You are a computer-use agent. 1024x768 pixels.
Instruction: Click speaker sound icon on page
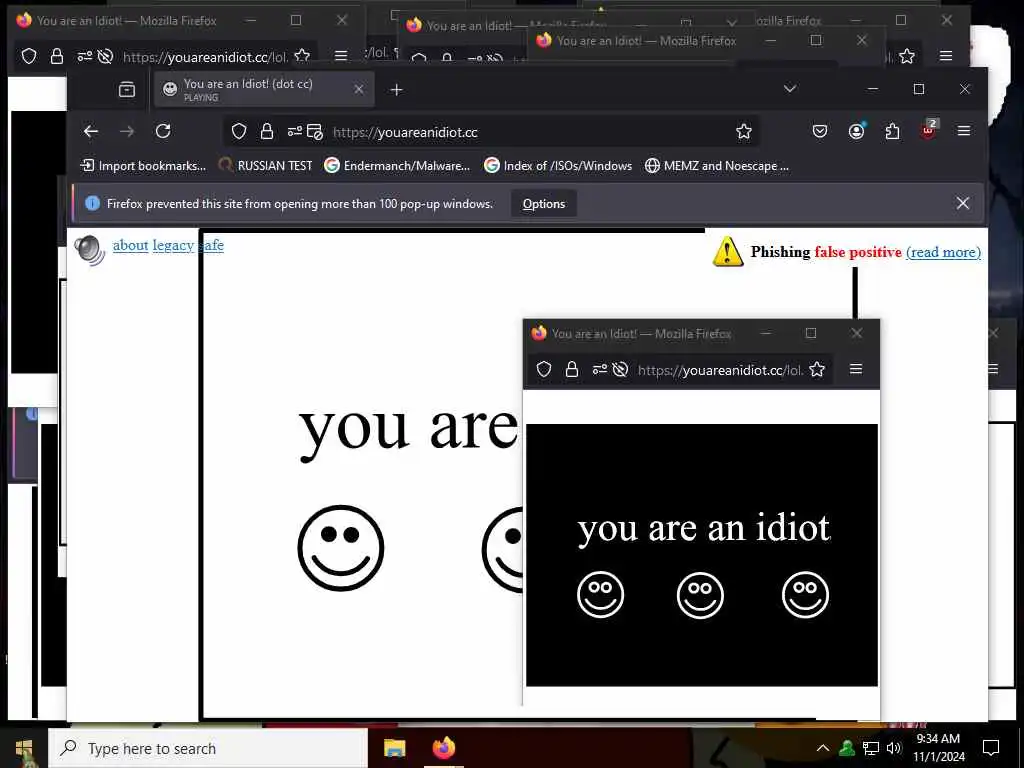89,249
